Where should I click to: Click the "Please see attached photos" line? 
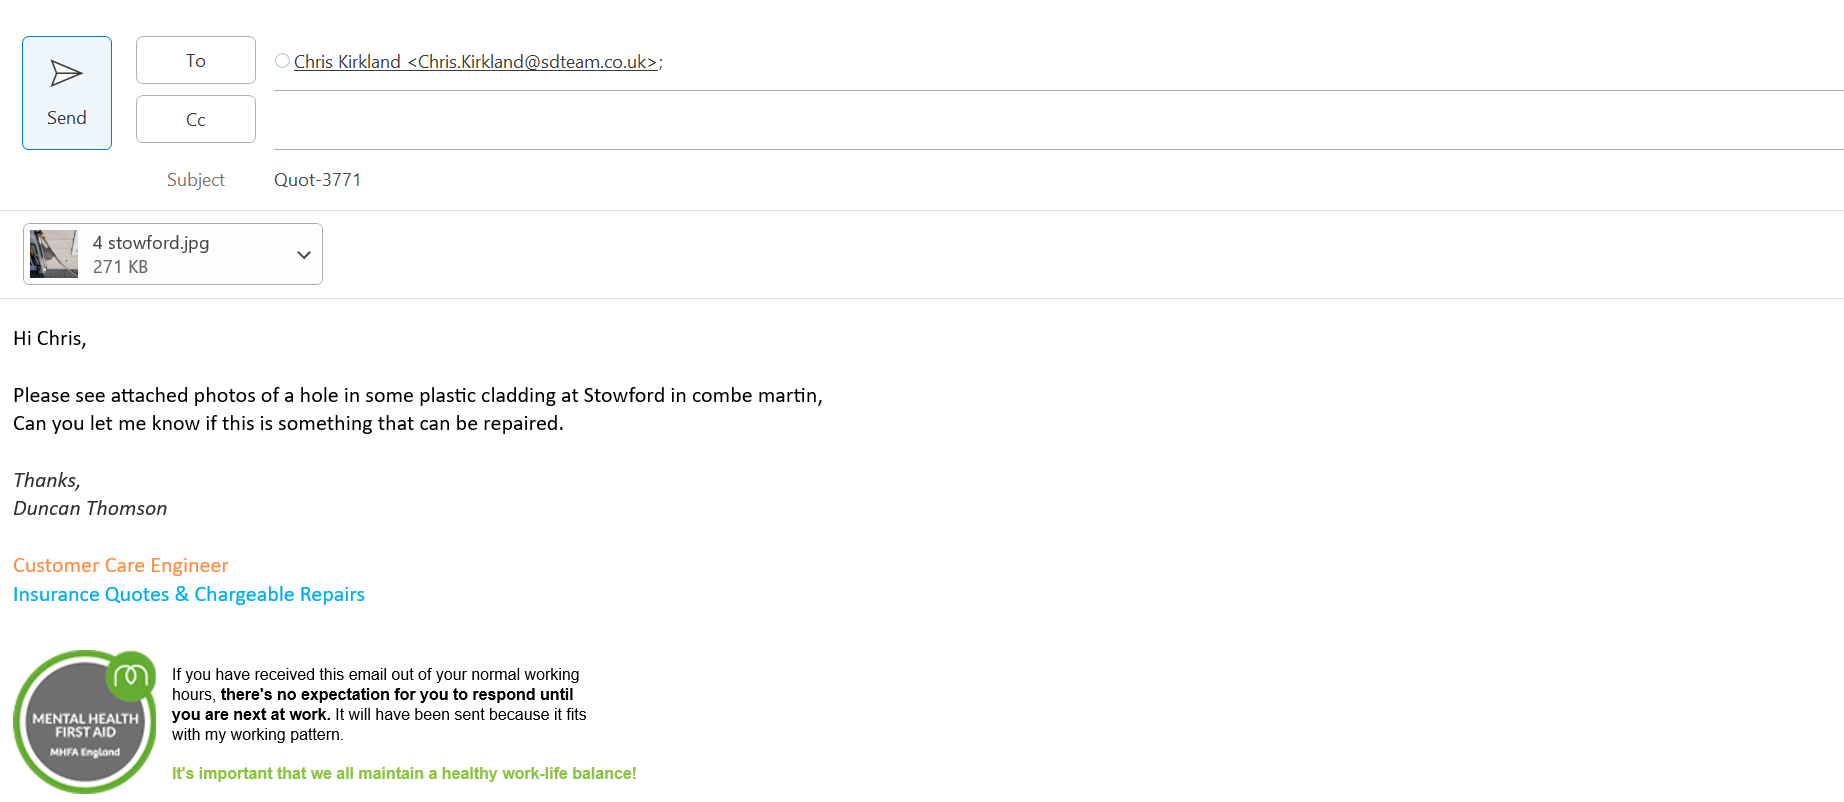click(417, 396)
